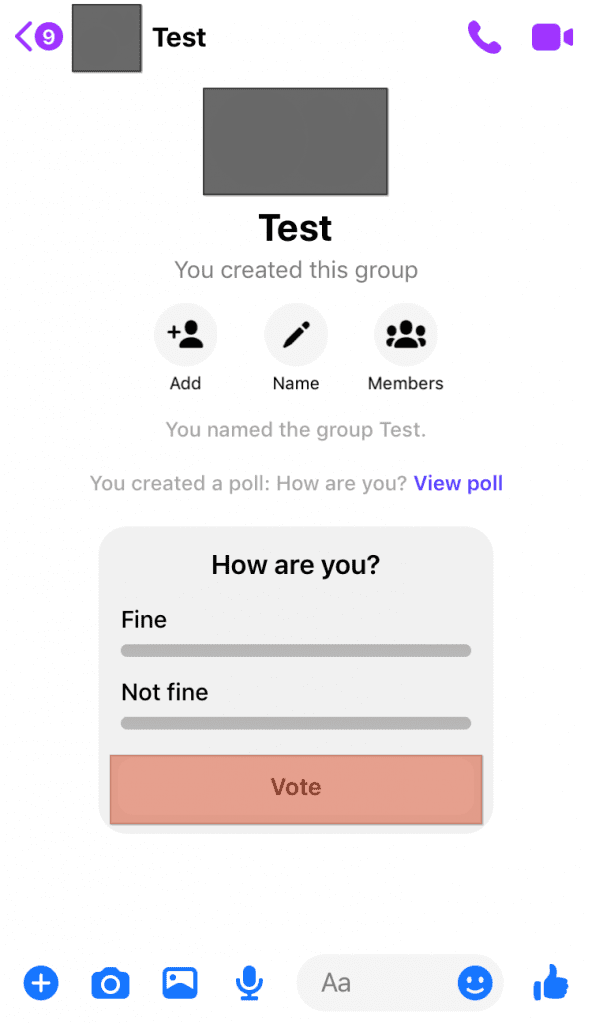
Task: Open the group cover photo
Action: (x=295, y=140)
